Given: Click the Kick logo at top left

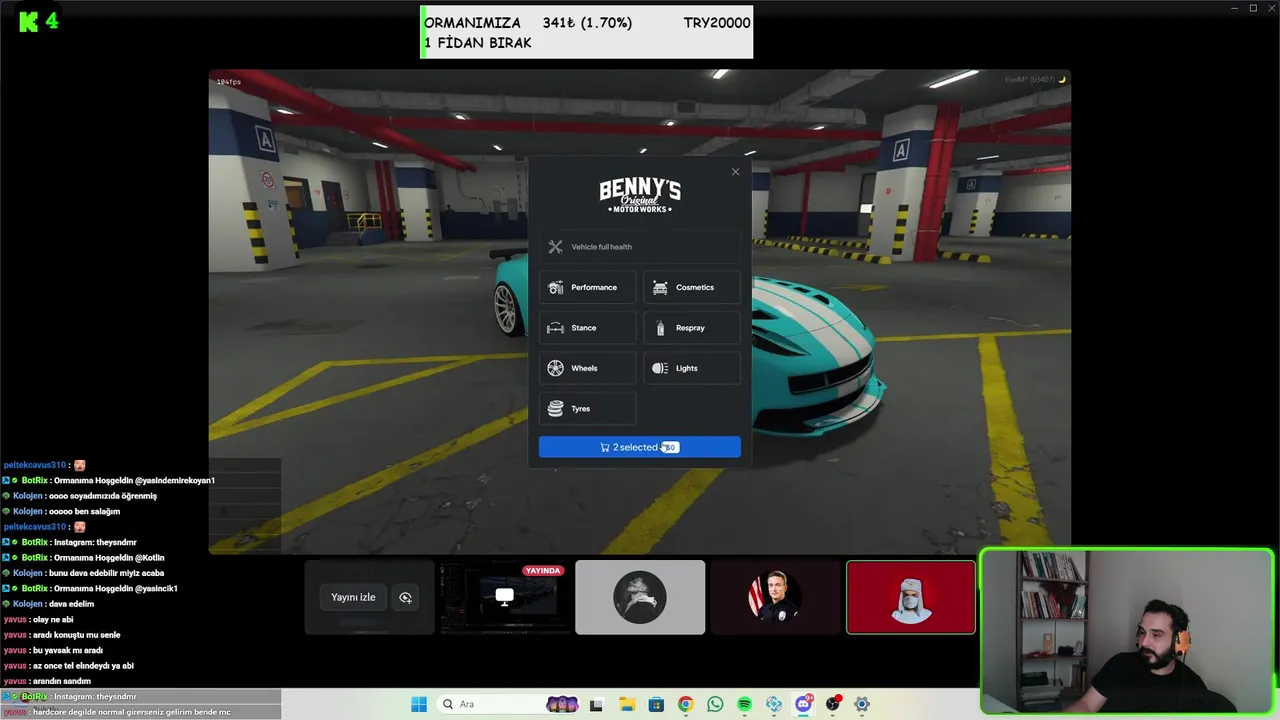Looking at the screenshot, I should pos(29,21).
